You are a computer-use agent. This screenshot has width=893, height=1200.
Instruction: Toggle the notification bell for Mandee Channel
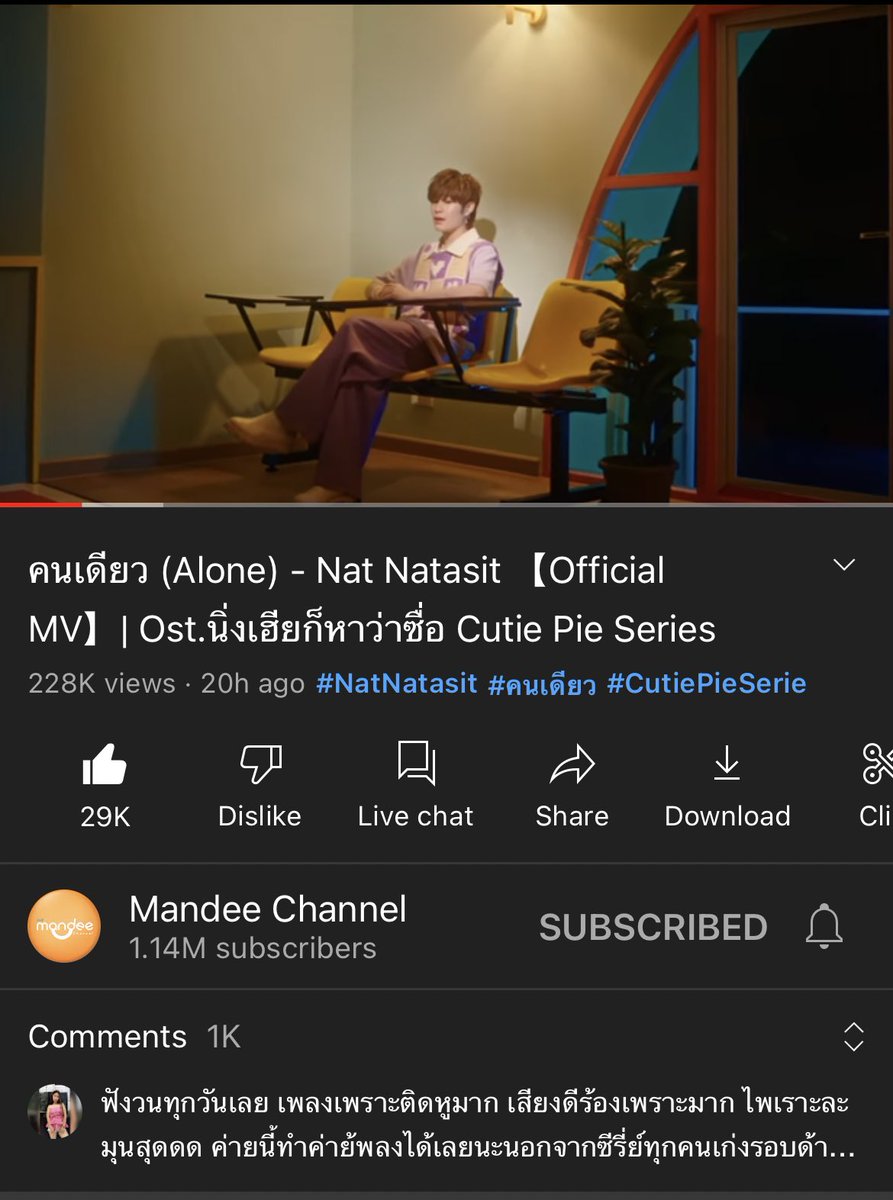(824, 927)
